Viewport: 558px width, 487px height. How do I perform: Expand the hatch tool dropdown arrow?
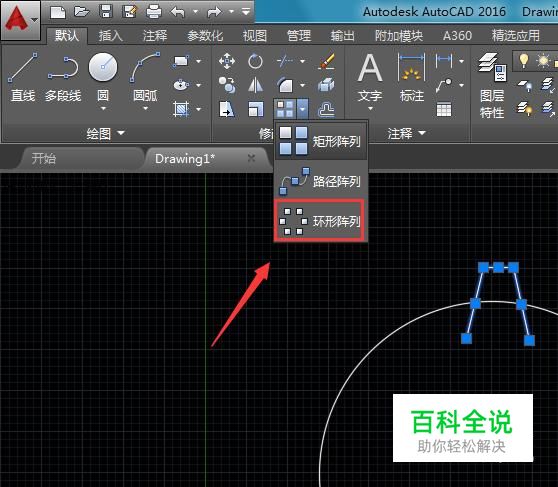pos(199,109)
